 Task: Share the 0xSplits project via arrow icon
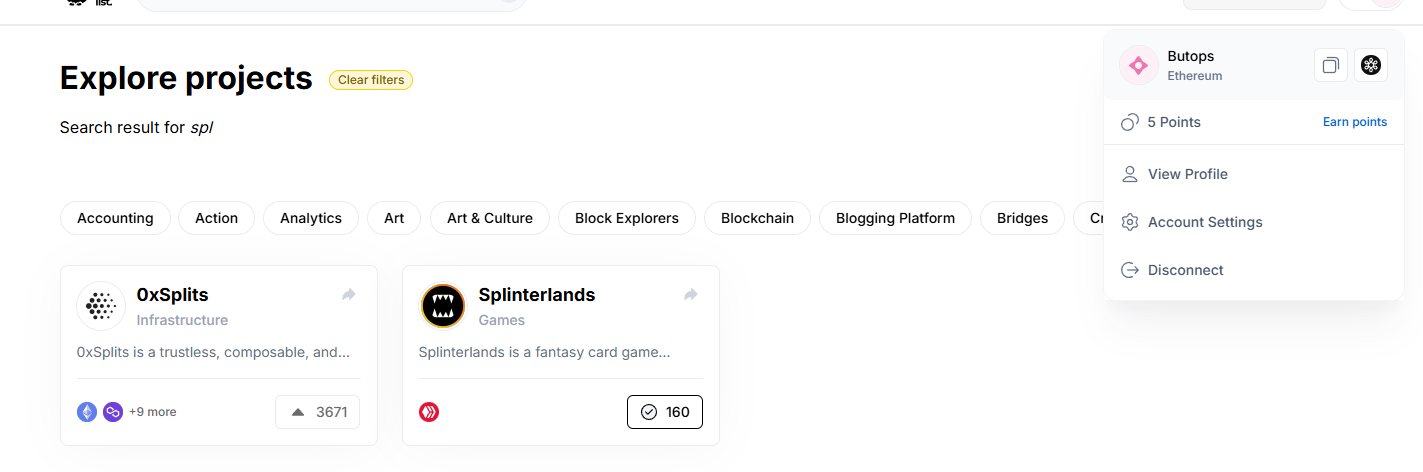pos(349,295)
